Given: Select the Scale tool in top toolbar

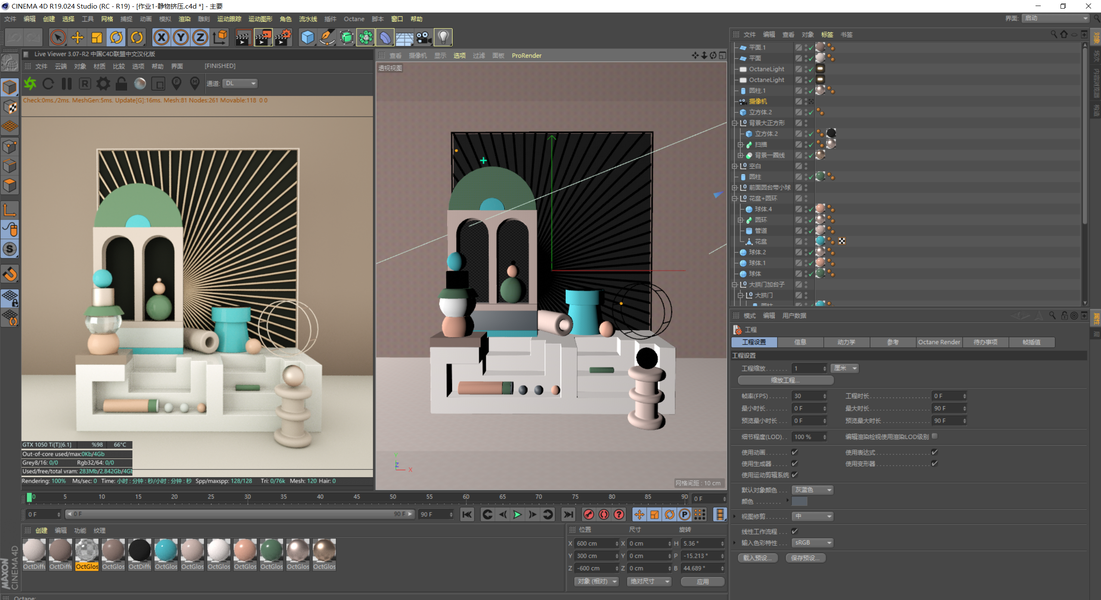Looking at the screenshot, I should pos(97,37).
